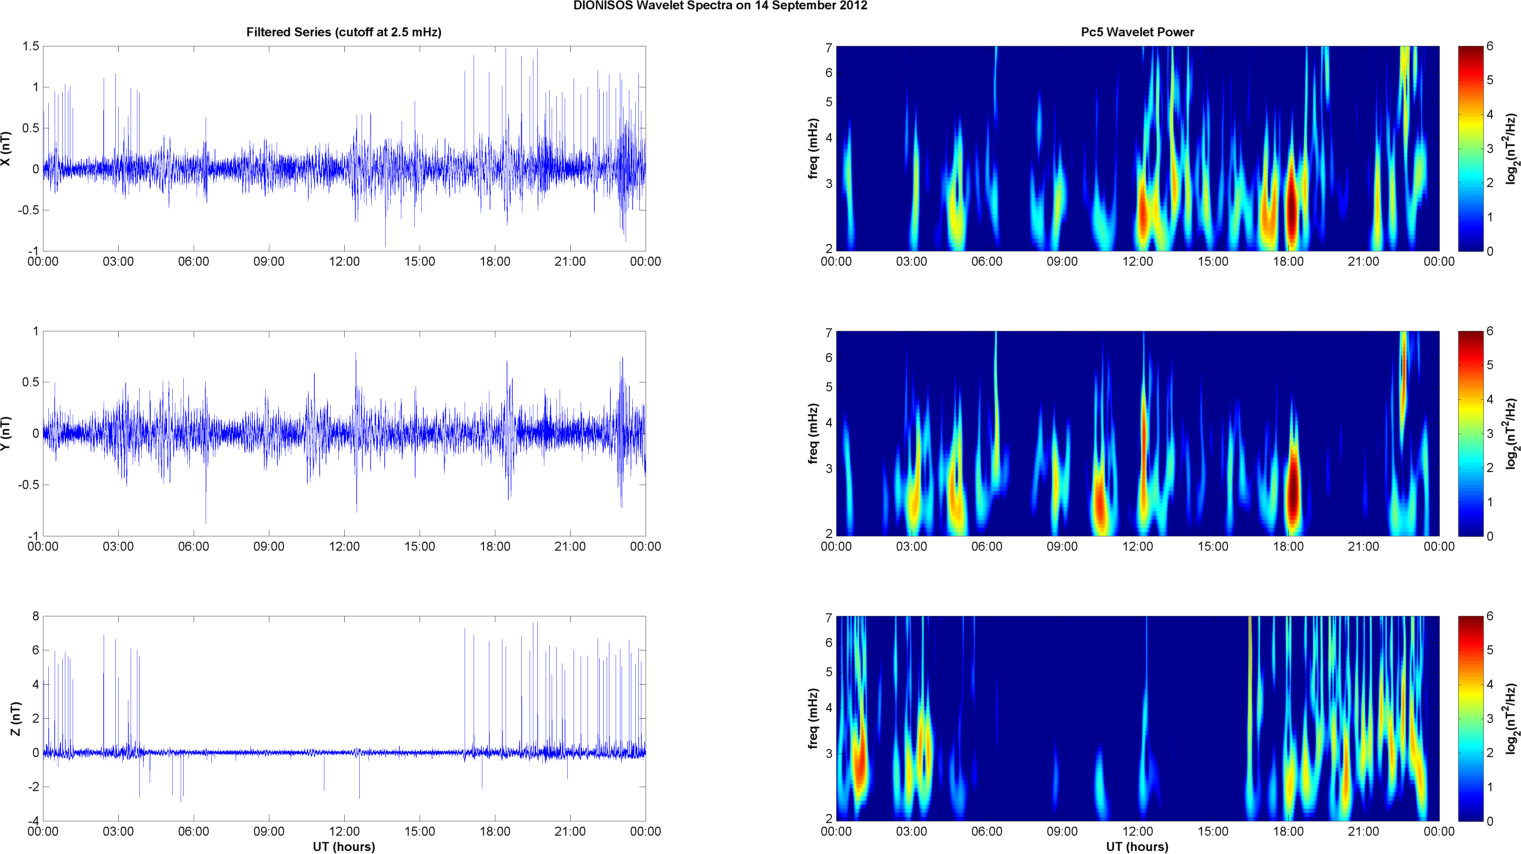The image size is (1521, 854).
Task: Select the 'Pc5 Wavelet Power' heading
Action: point(1137,32)
